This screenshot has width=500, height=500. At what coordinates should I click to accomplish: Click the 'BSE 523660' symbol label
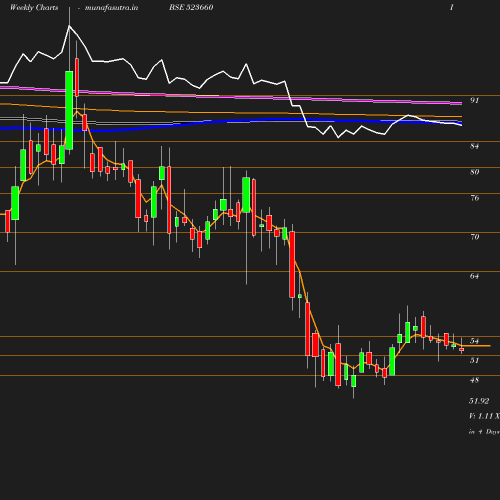point(191,7)
